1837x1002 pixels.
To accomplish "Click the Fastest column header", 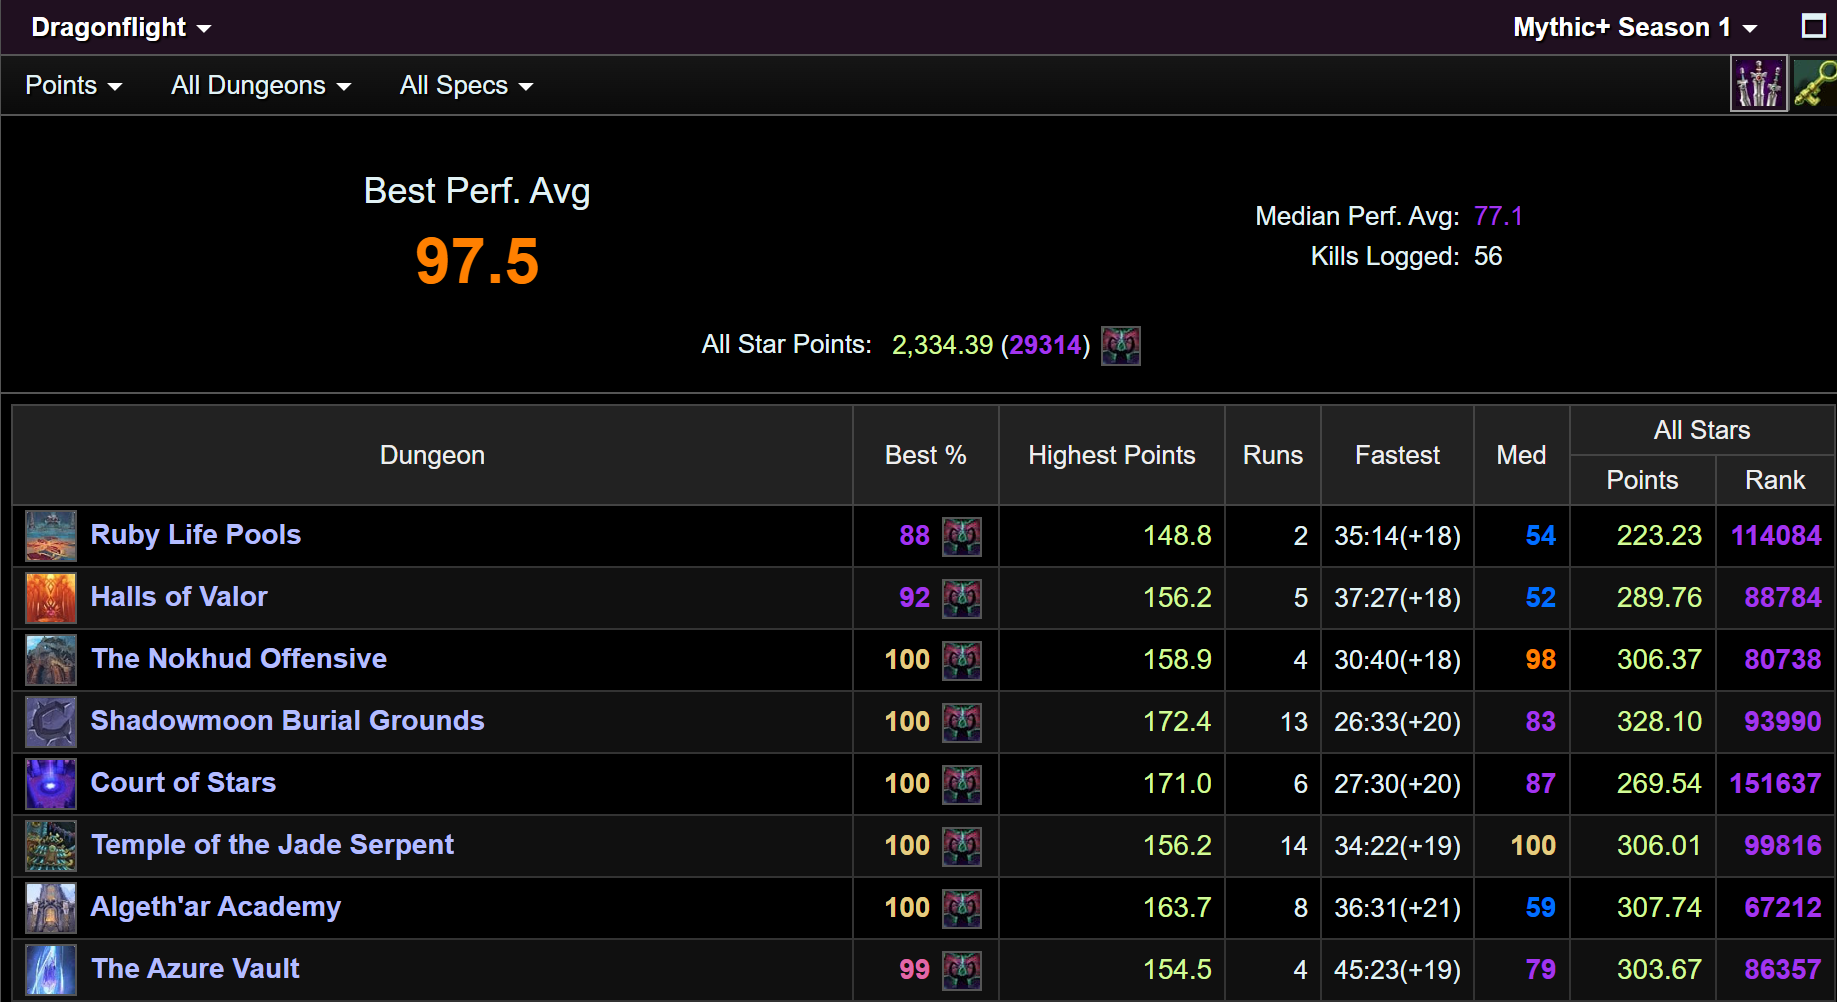I will 1397,455.
